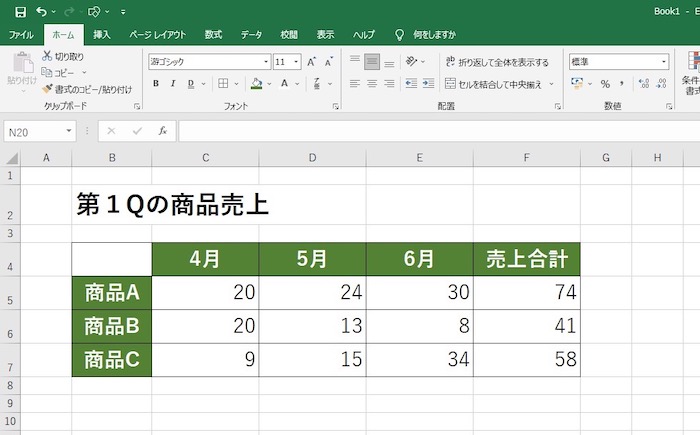Apply the fill color bucket
The width and height of the screenshot is (700, 435).
[257, 84]
